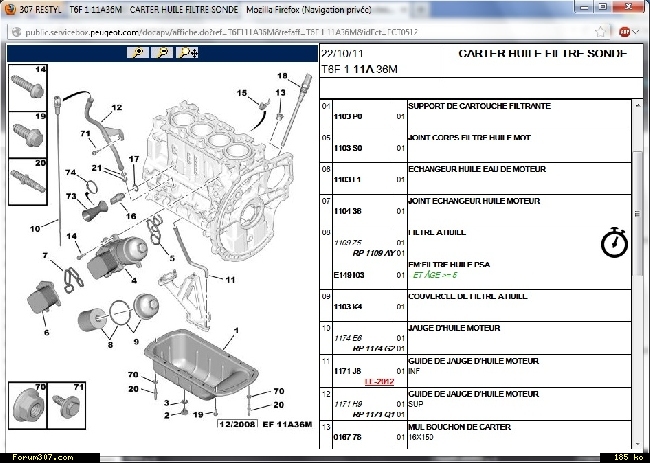Click 'JOINT ECHANGEUR HUILE MOTEUR' text
Image resolution: width=650 pixels, height=463 pixels.
474,201
